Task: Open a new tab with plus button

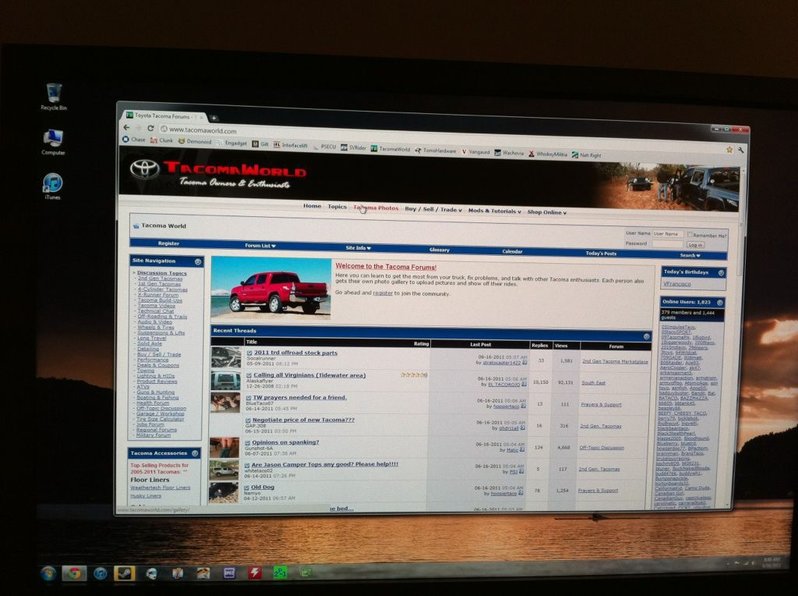Action: (214, 118)
